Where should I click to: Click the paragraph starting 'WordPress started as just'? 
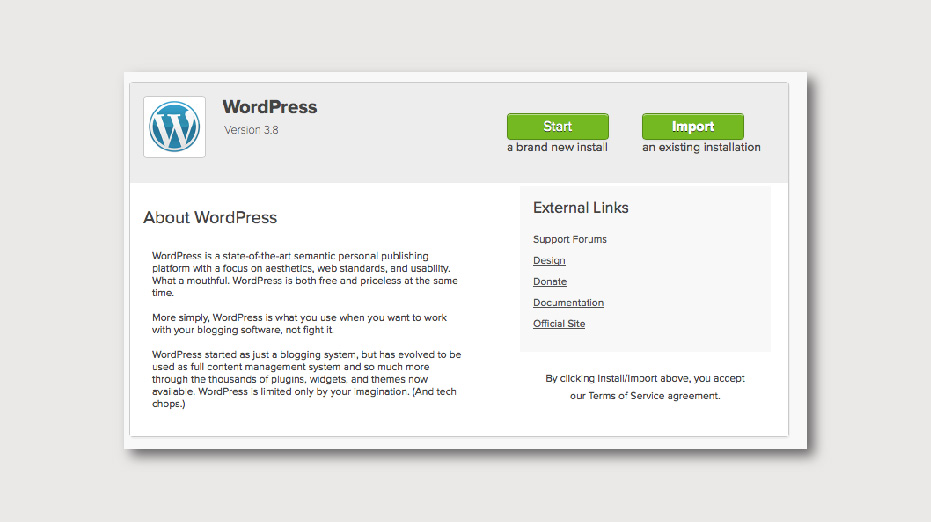click(306, 379)
